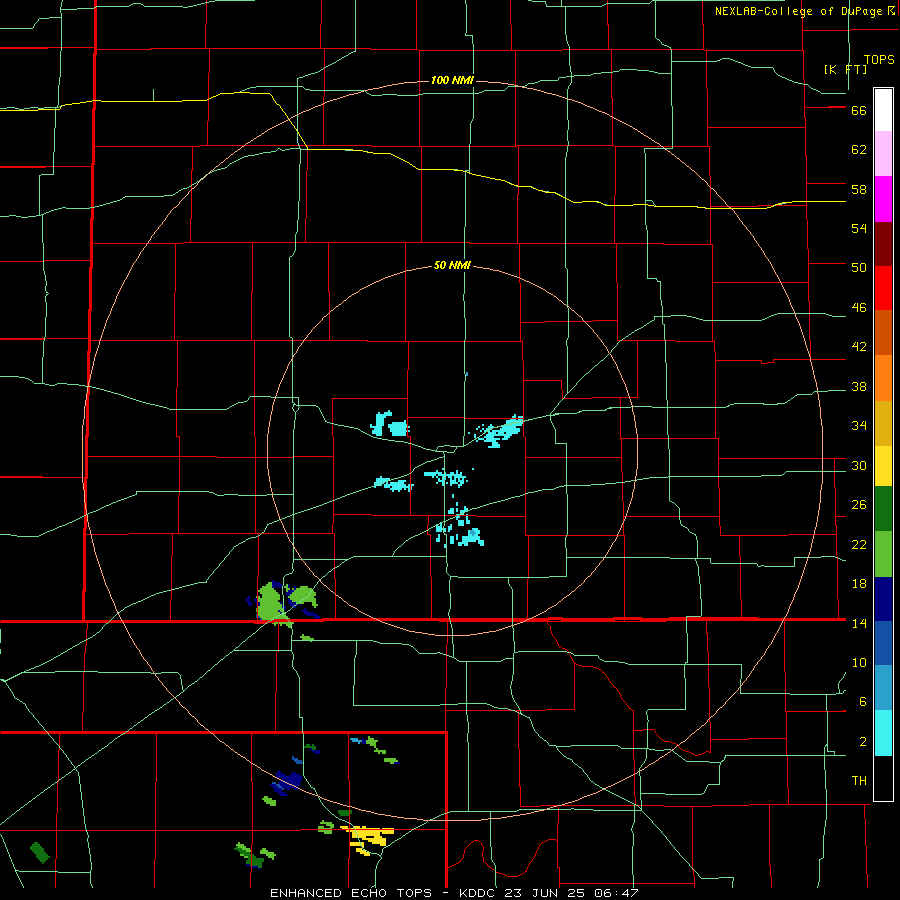Click the gold 34 kft legend swatch
900x900 pixels.
coord(883,422)
